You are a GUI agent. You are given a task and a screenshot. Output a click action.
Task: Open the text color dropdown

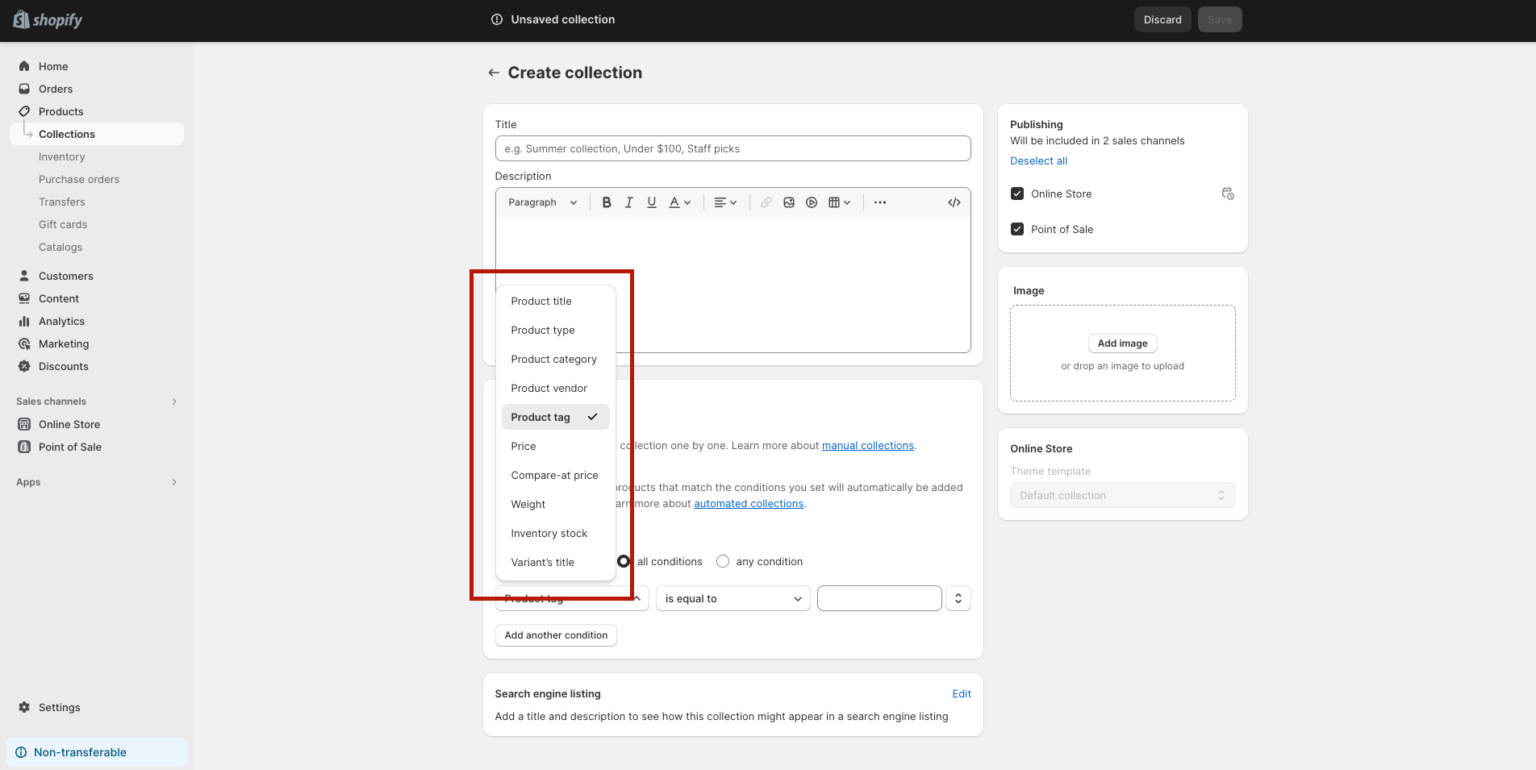point(680,202)
